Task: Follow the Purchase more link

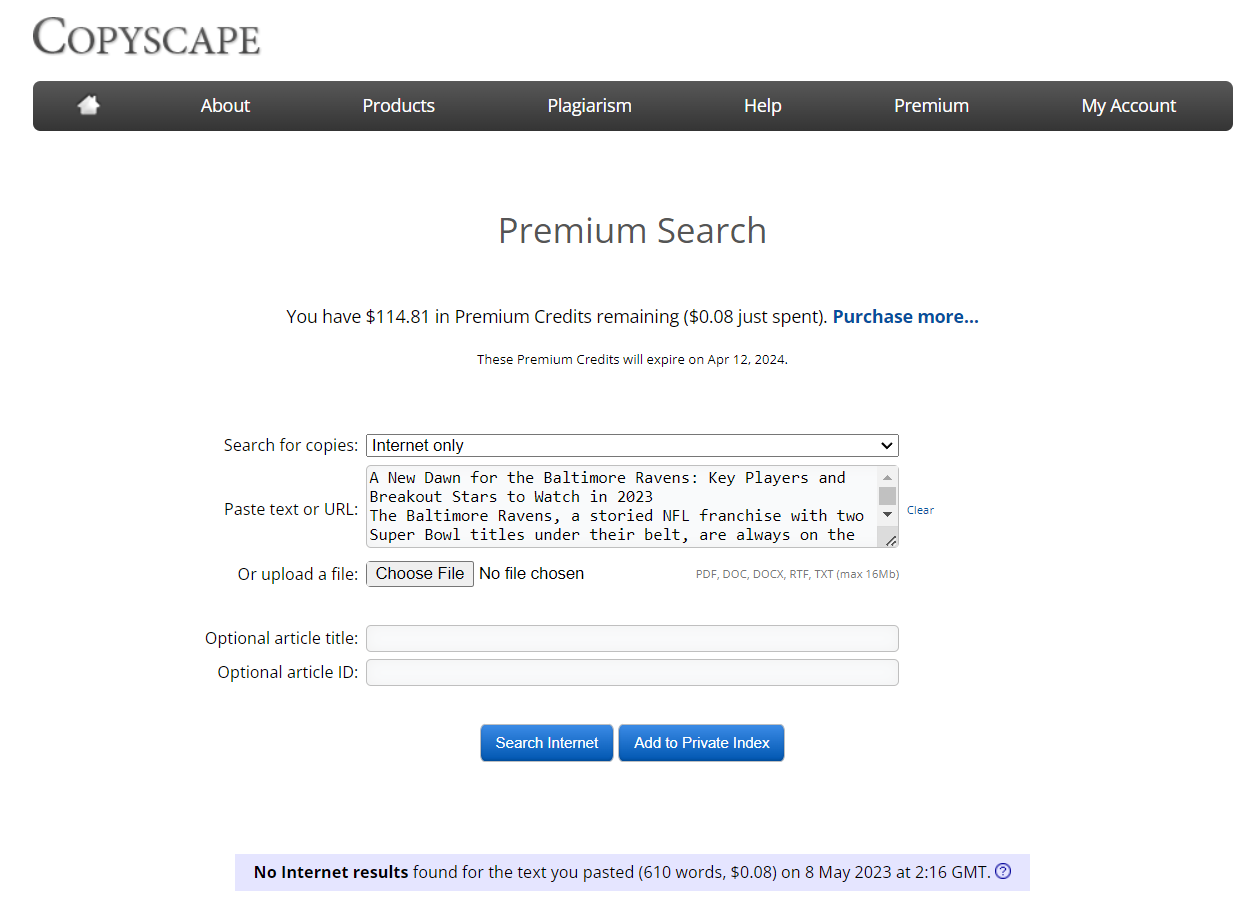Action: (905, 316)
